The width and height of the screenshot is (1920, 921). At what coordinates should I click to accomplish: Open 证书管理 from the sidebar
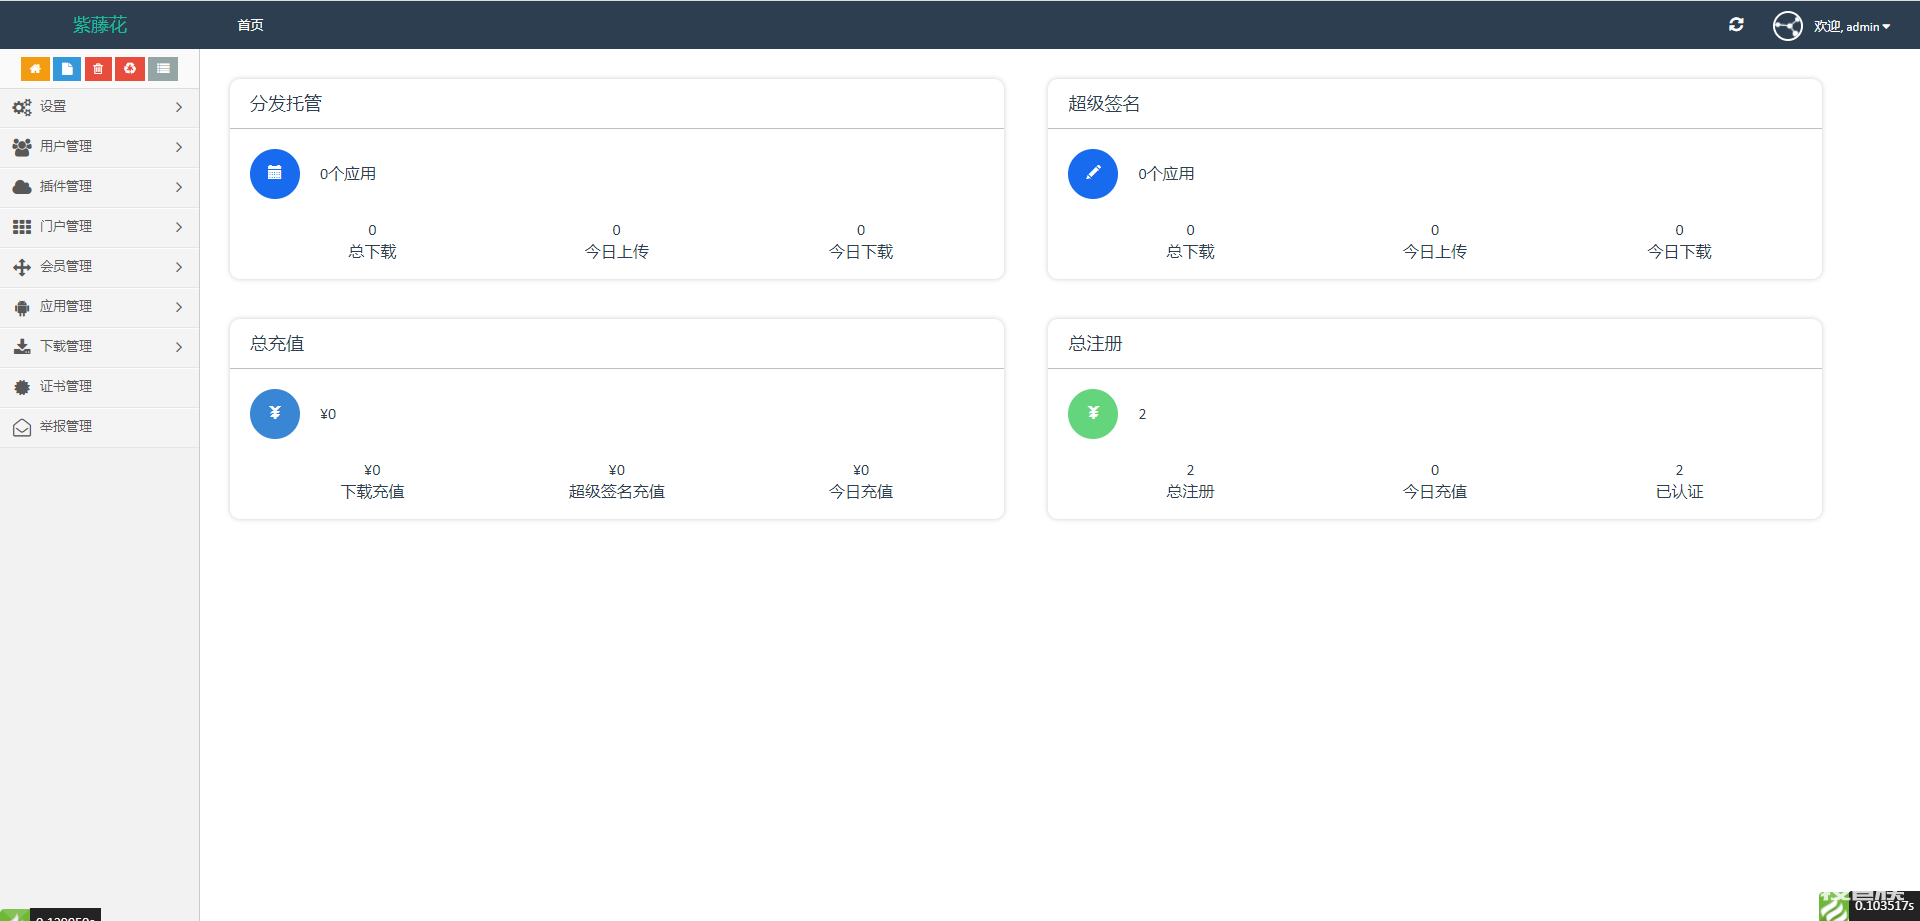(x=99, y=387)
